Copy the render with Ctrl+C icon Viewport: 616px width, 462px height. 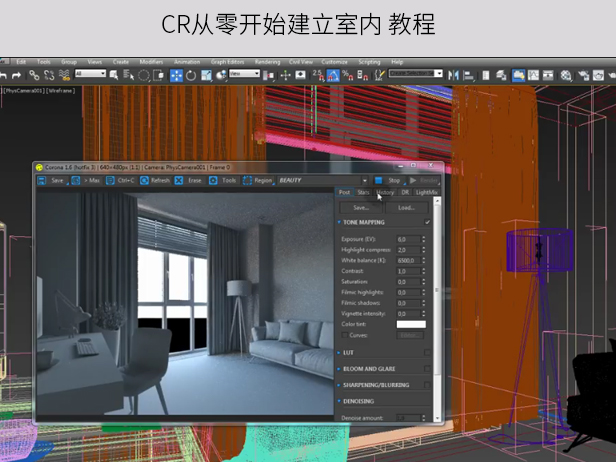point(108,181)
